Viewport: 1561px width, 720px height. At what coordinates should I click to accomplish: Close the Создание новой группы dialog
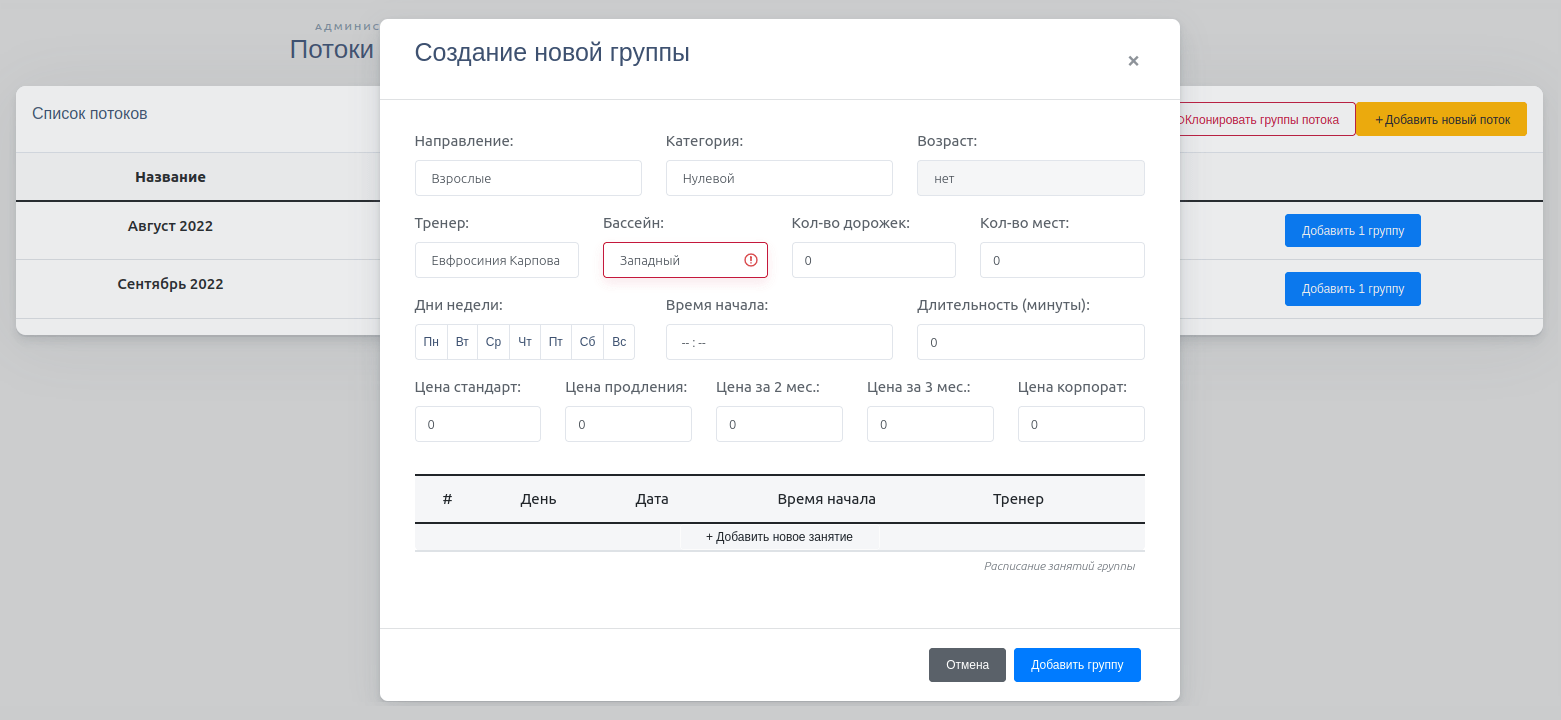coord(1133,60)
